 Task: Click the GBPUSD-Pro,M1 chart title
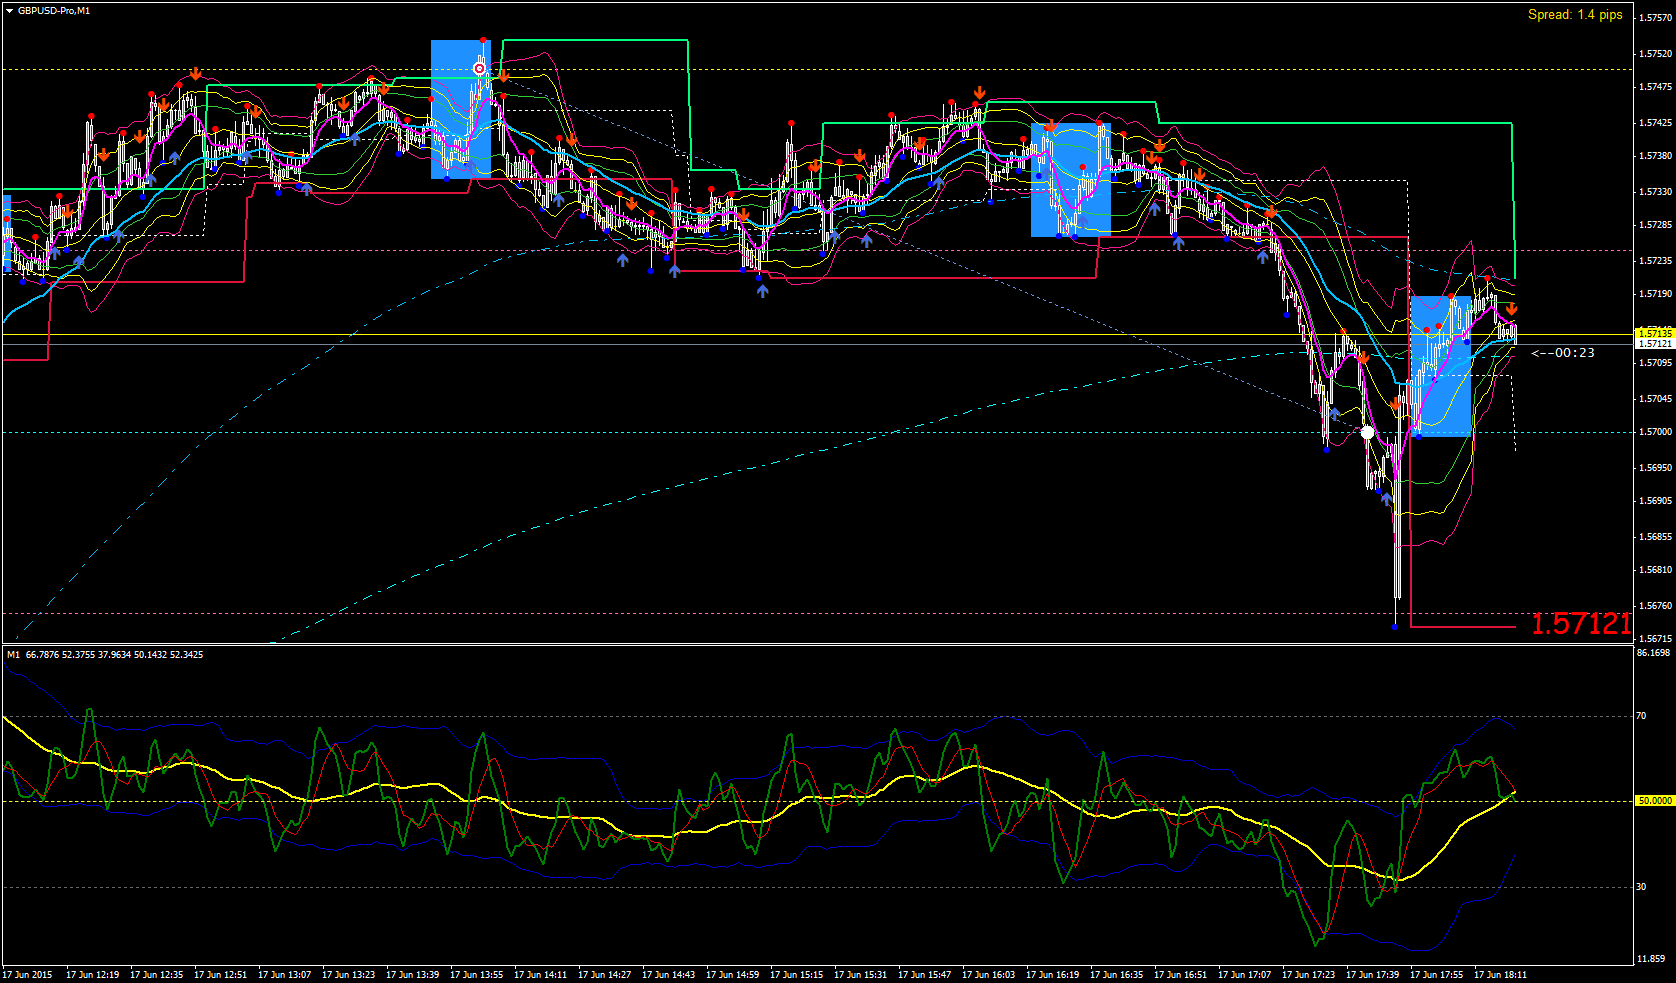pyautogui.click(x=53, y=11)
